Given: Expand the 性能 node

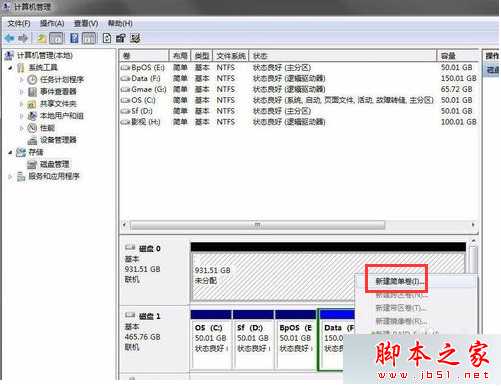Looking at the screenshot, I should click(x=21, y=128).
